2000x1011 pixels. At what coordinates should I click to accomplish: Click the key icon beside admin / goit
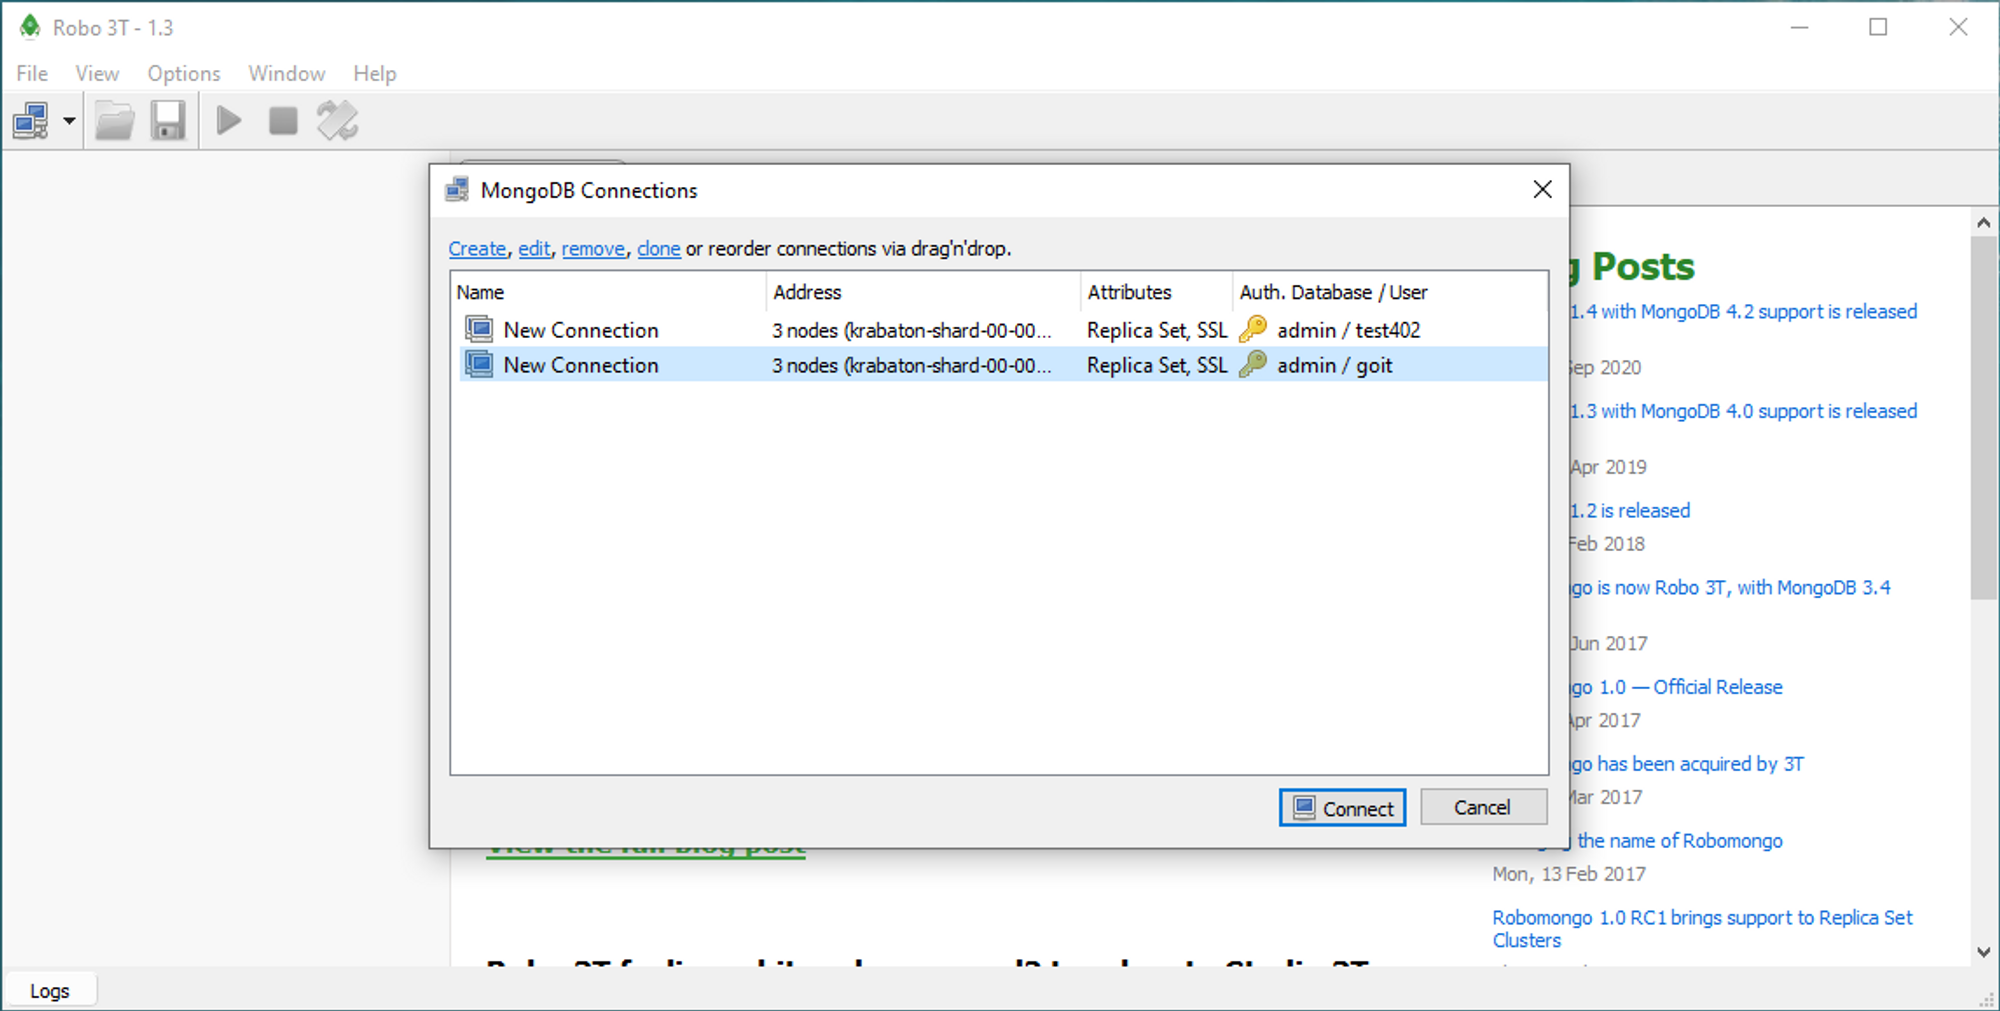[1252, 365]
